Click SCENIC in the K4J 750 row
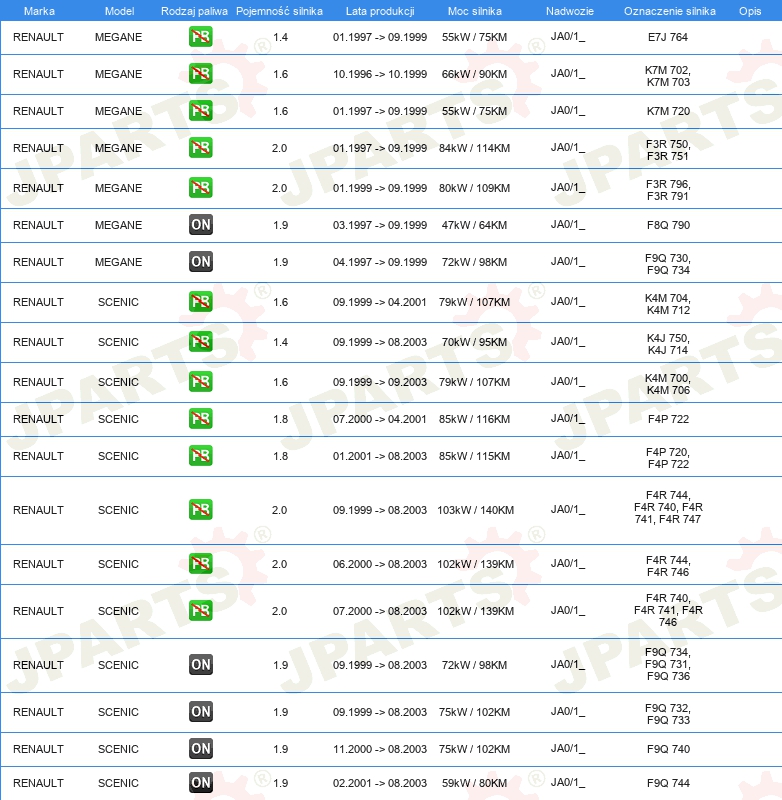782x800 pixels. point(118,342)
